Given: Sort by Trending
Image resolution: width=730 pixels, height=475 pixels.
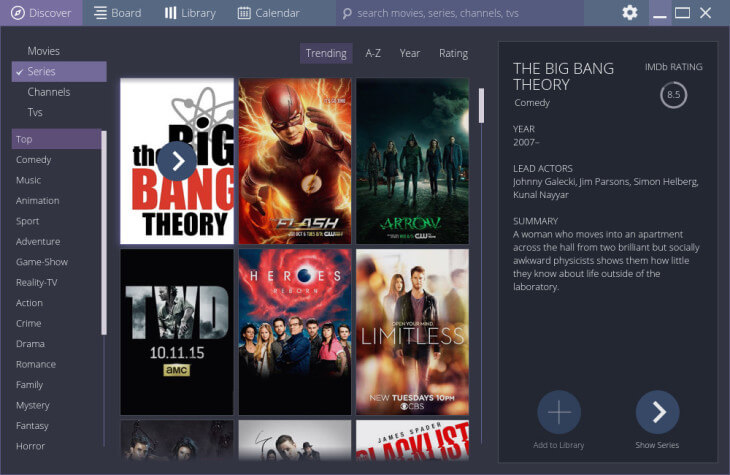Looking at the screenshot, I should point(326,53).
